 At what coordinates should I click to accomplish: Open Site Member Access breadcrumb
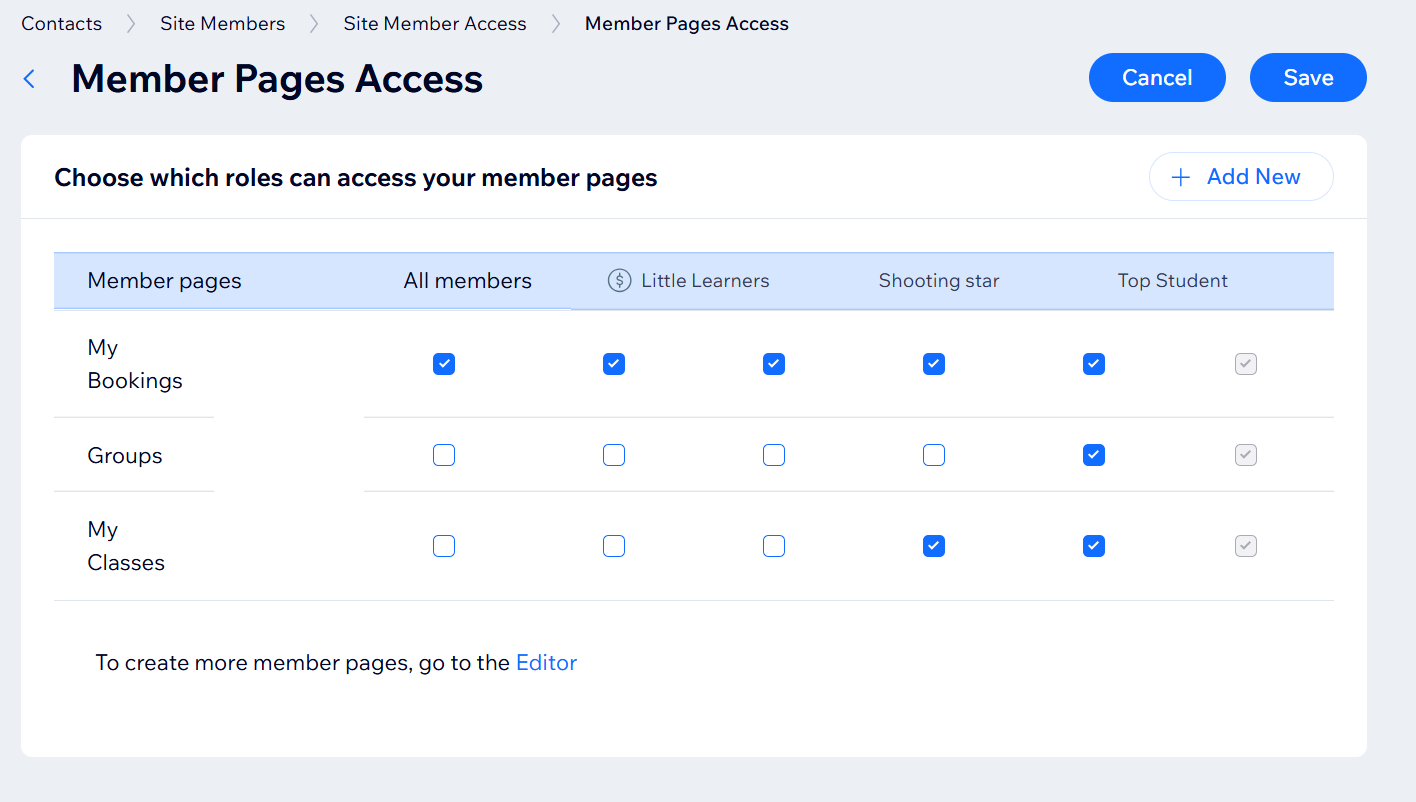434,23
